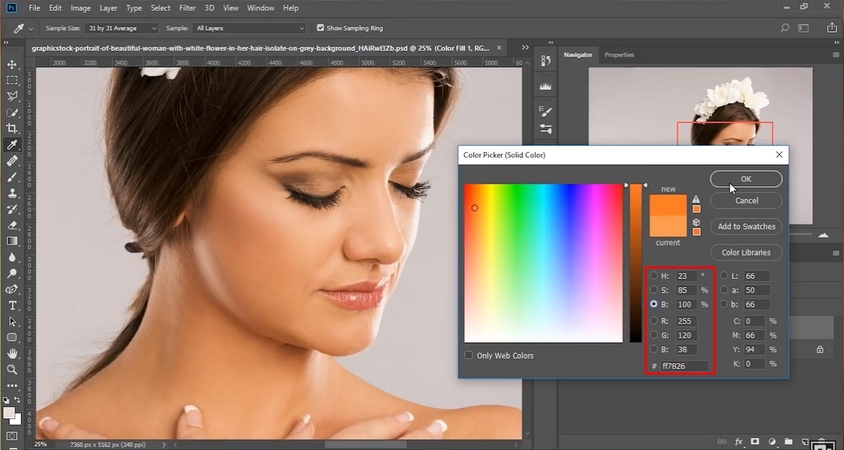This screenshot has width=844, height=450.
Task: Click OK in the Color Picker
Action: (x=746, y=179)
